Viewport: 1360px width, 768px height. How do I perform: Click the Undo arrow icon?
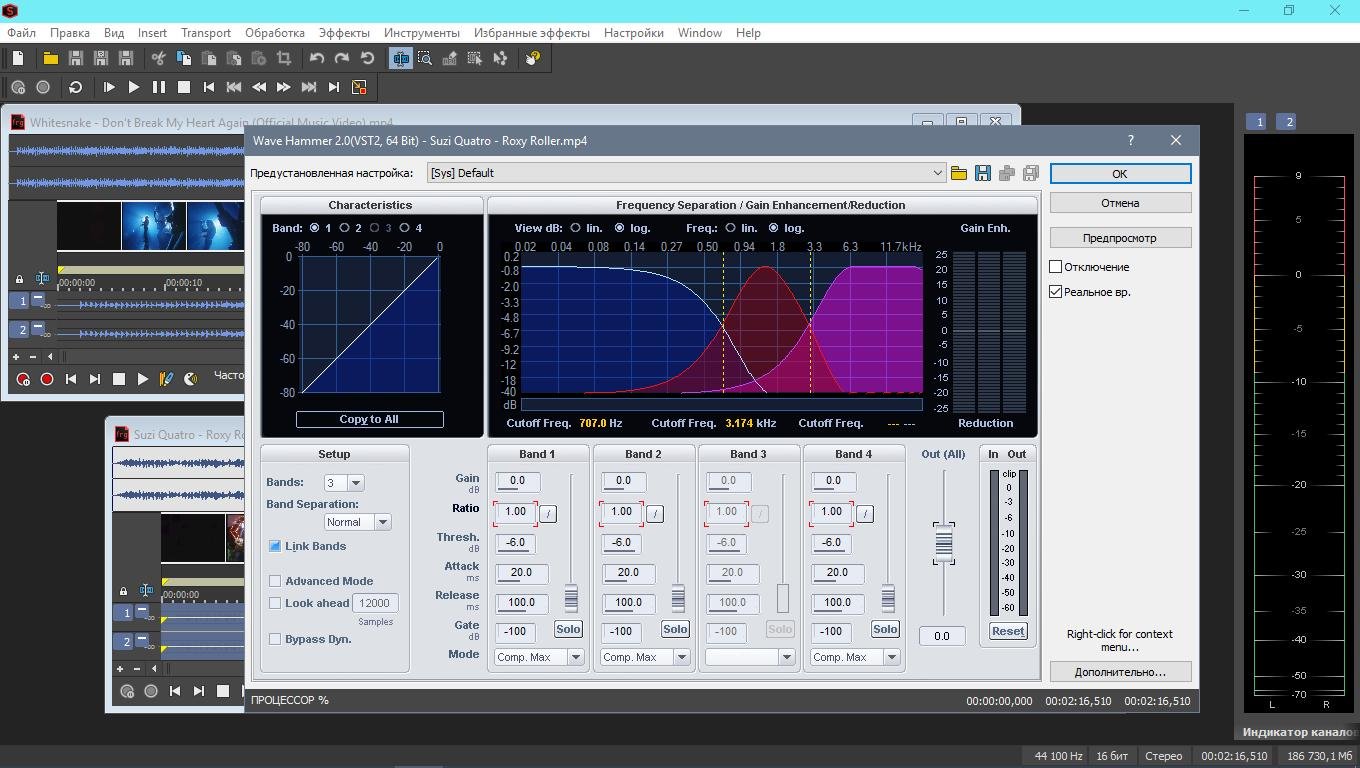317,58
